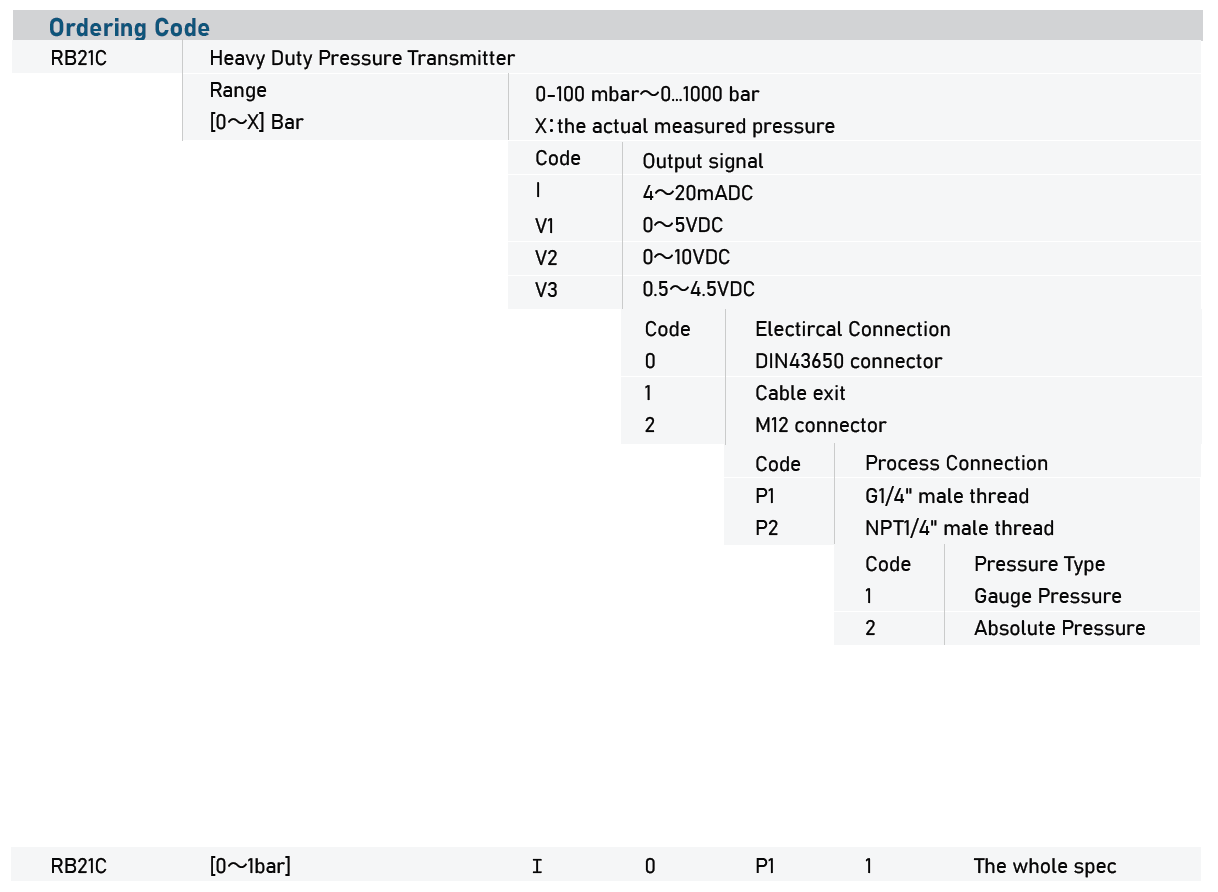The width and height of the screenshot is (1218, 892).
Task: Click the Pressure Type column header
Action: pos(1039,564)
